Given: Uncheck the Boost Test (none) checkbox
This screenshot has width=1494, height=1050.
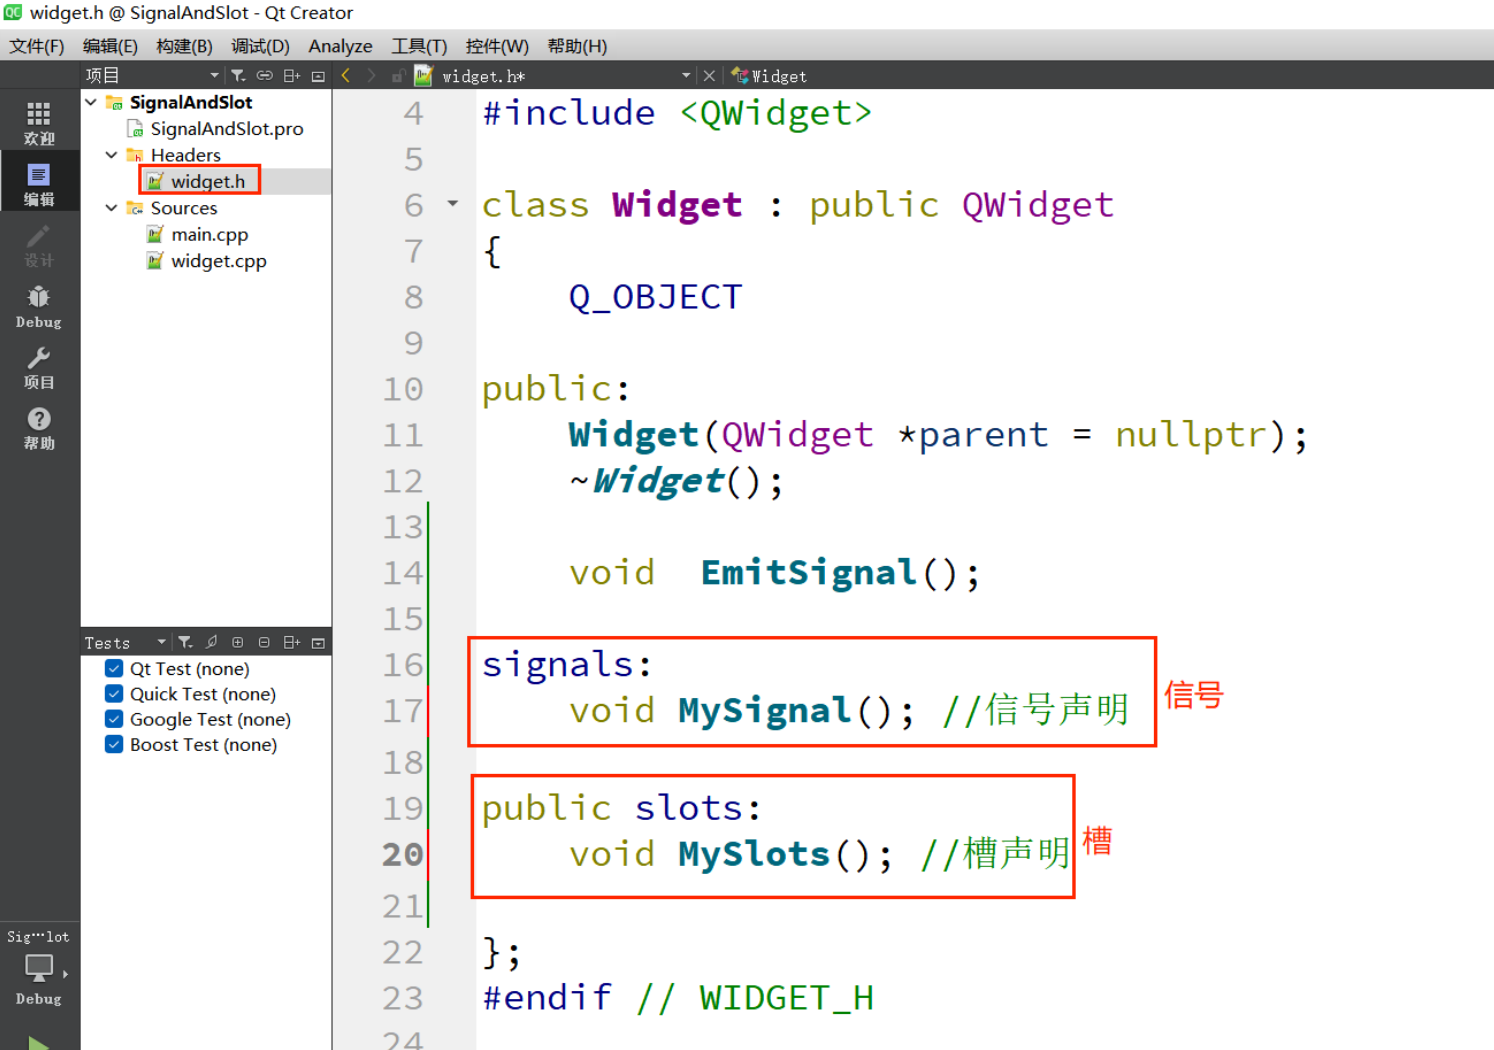Looking at the screenshot, I should [114, 744].
